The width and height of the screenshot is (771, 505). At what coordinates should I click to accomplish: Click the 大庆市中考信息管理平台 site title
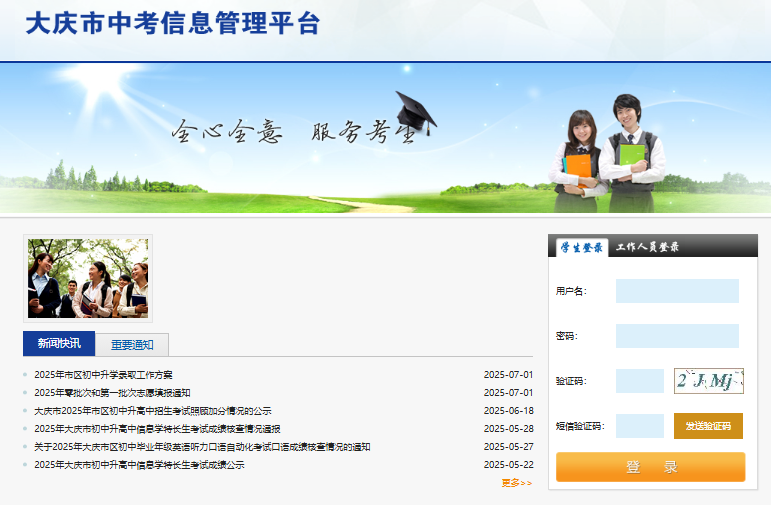[172, 24]
